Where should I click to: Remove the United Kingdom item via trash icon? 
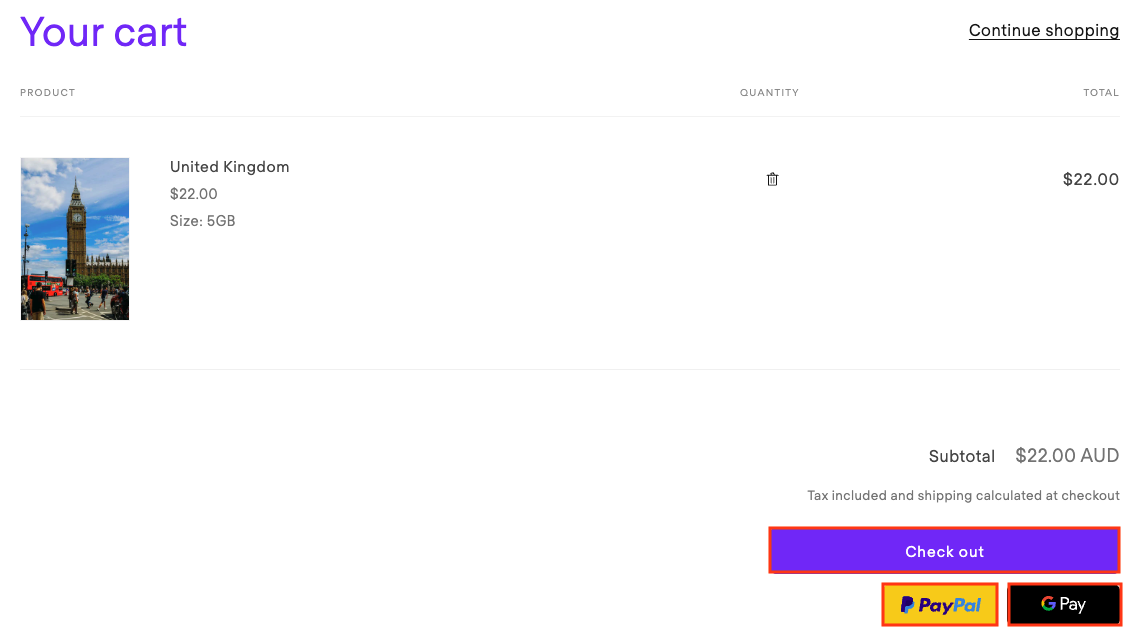(772, 179)
